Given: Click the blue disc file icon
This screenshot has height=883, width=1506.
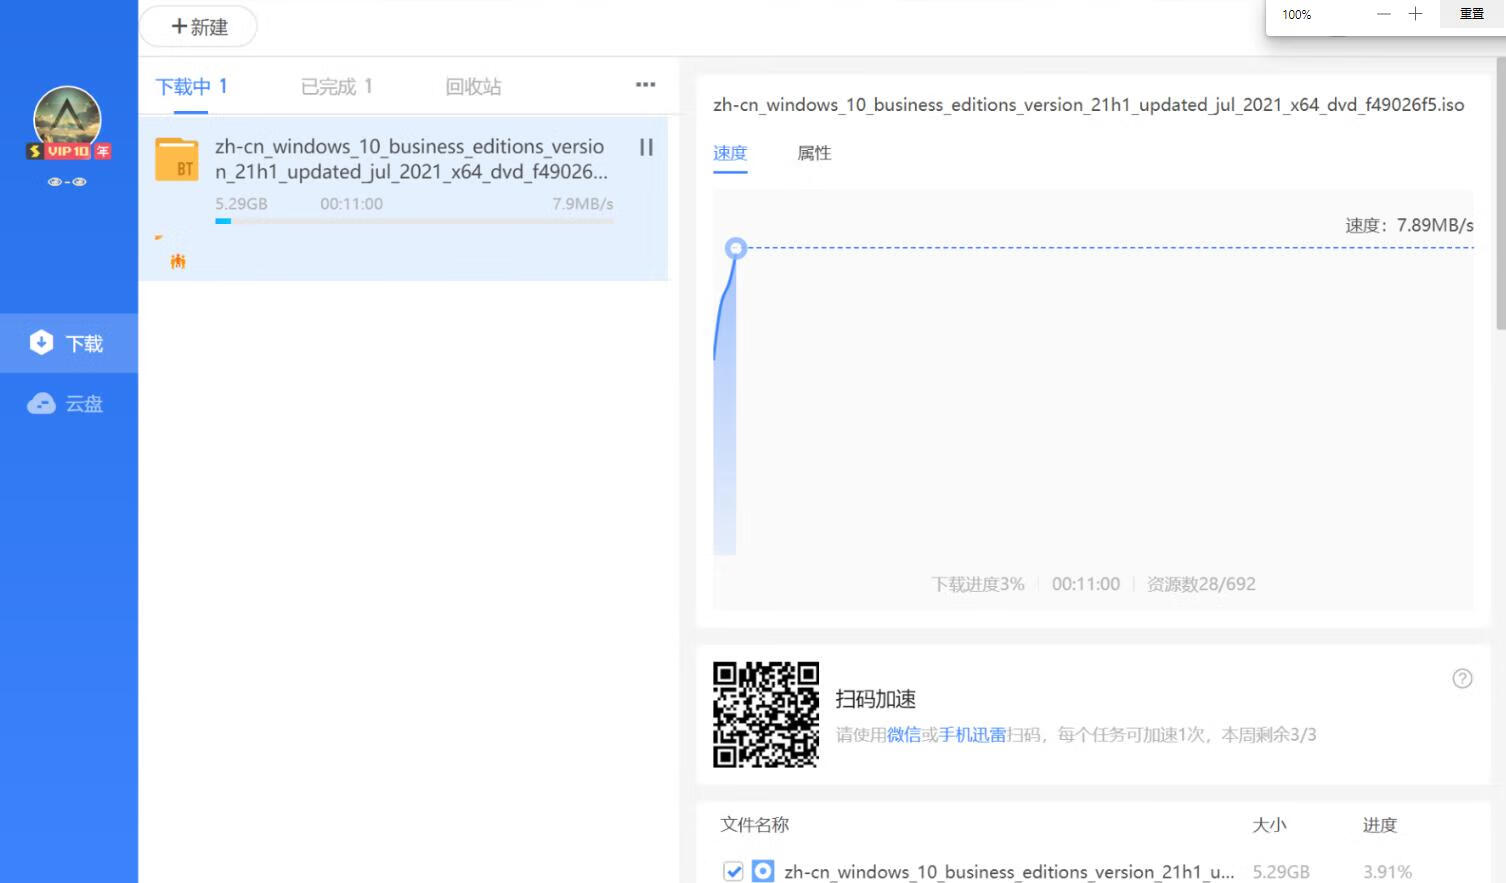Looking at the screenshot, I should pos(763,871).
